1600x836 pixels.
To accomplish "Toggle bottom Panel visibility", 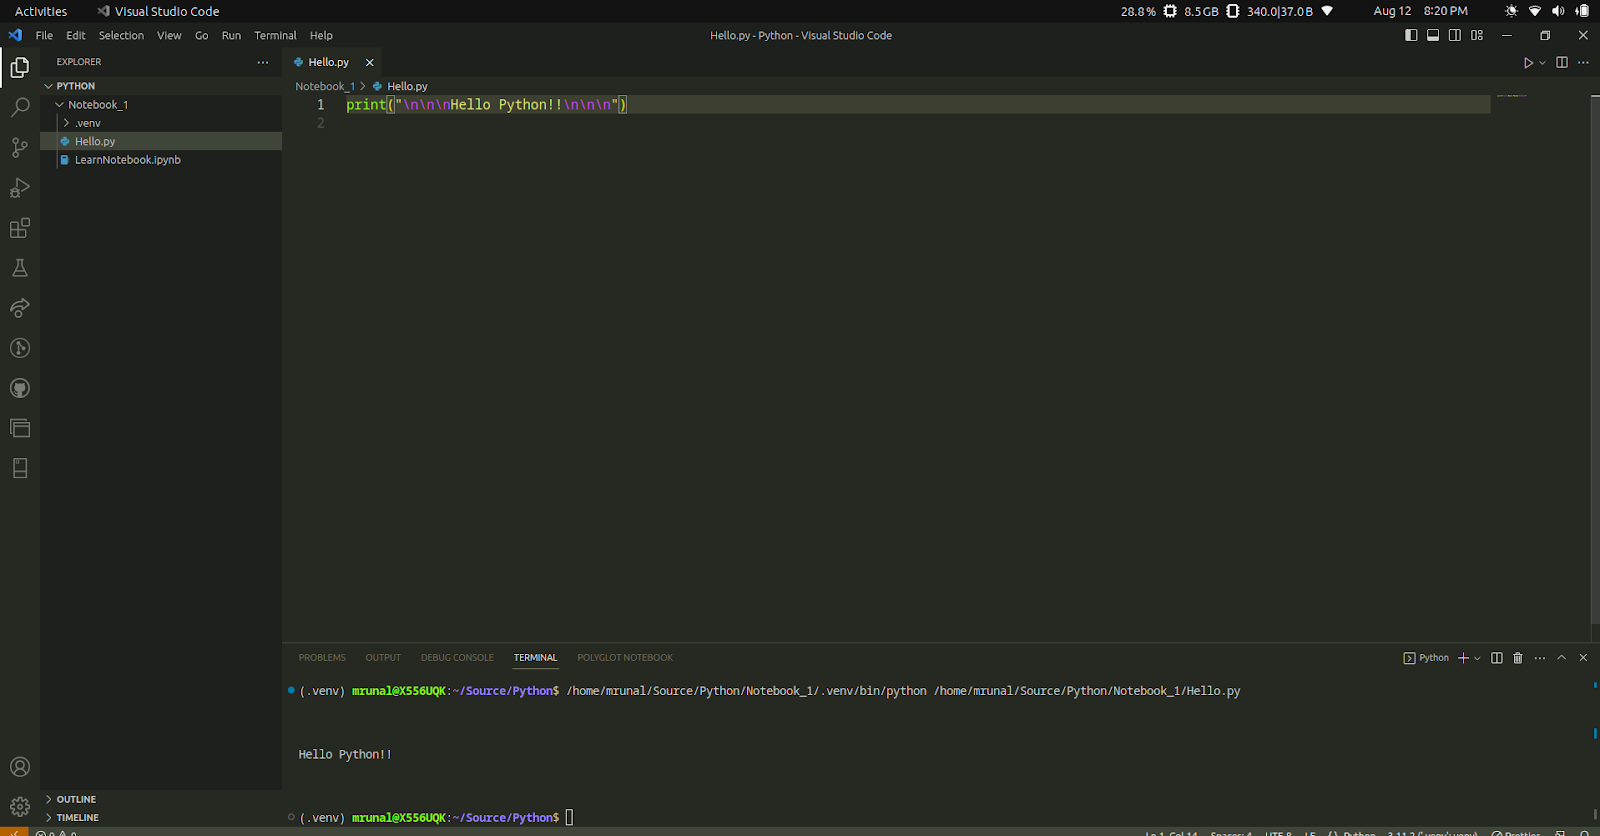I will 1433,35.
